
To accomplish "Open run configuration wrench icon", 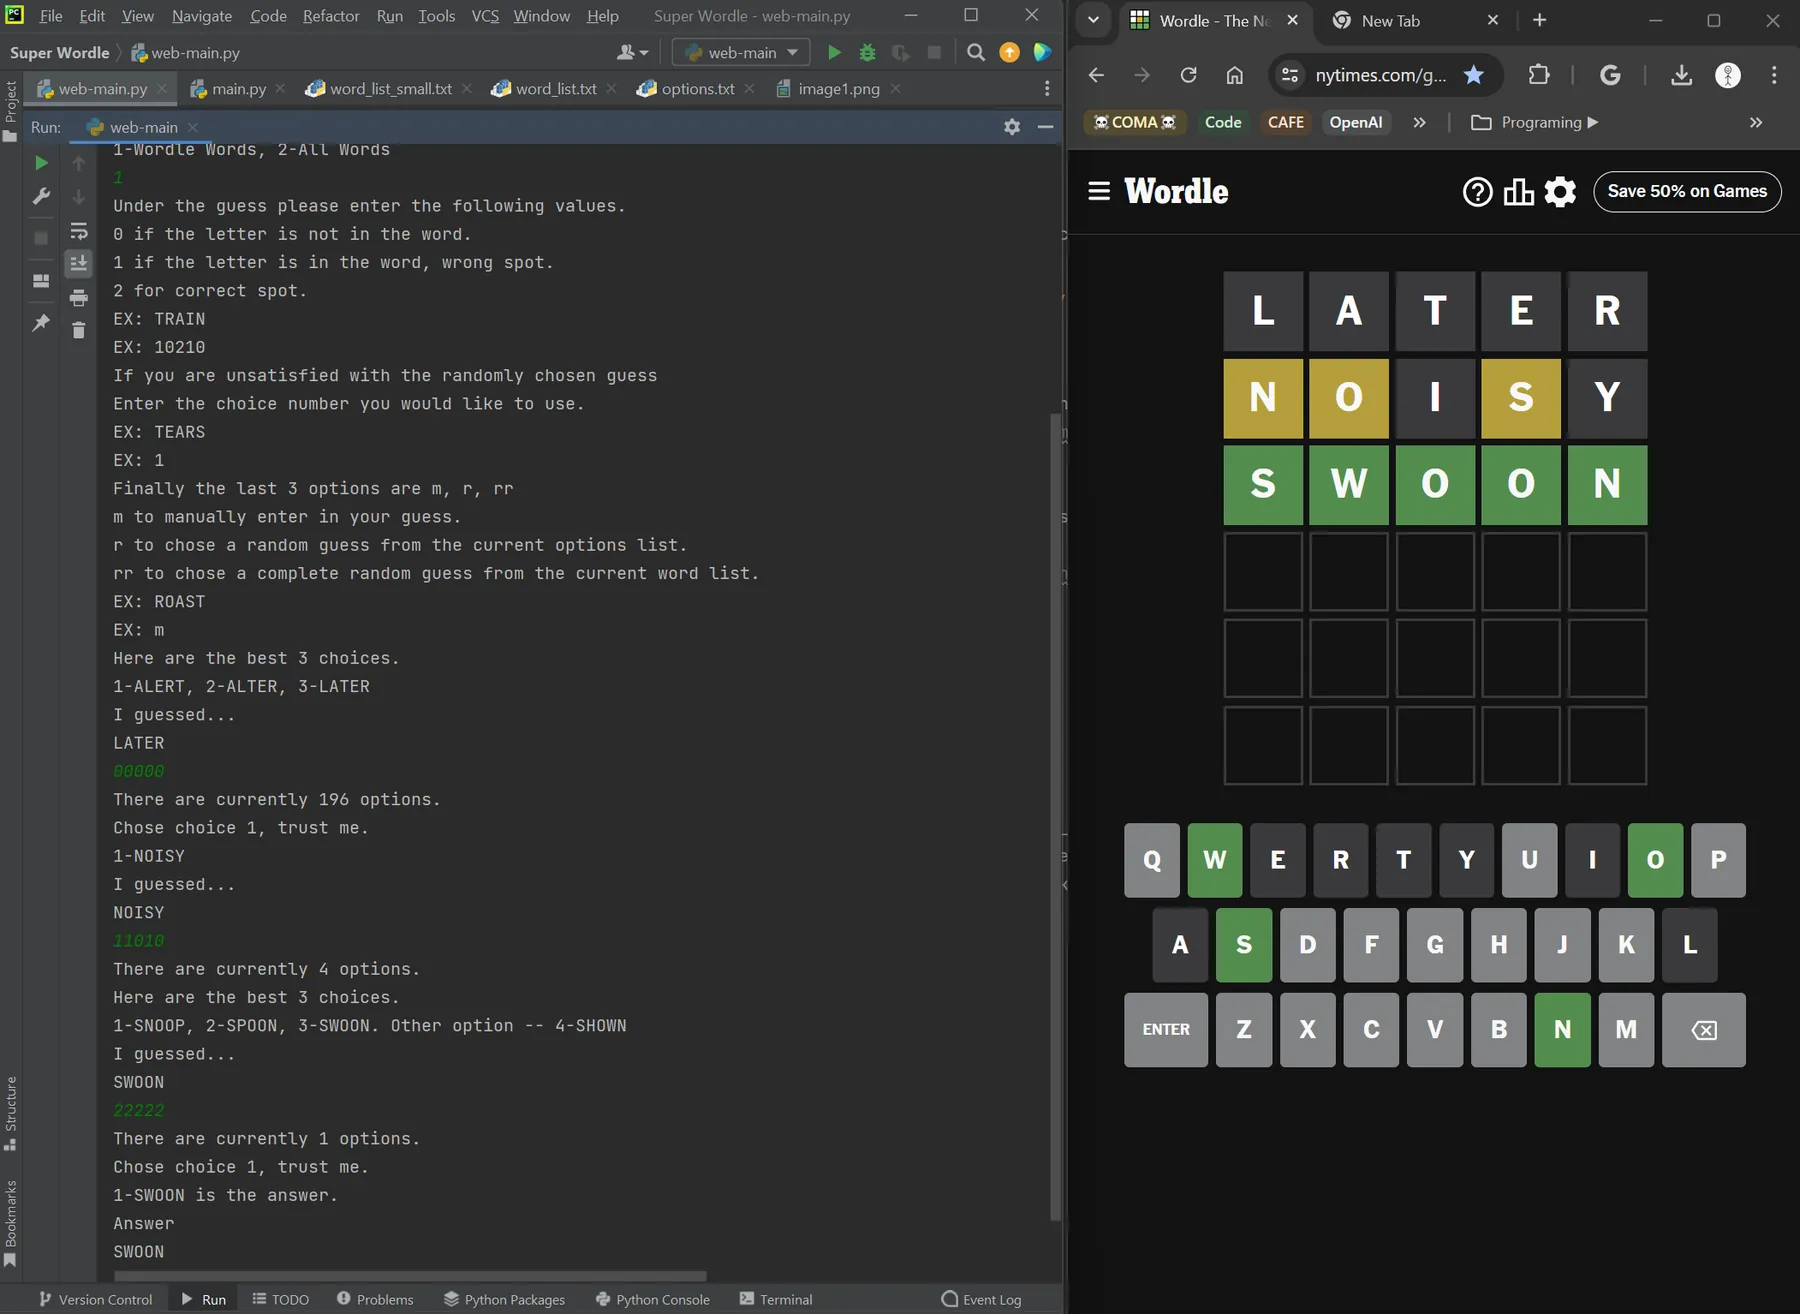I will (41, 196).
